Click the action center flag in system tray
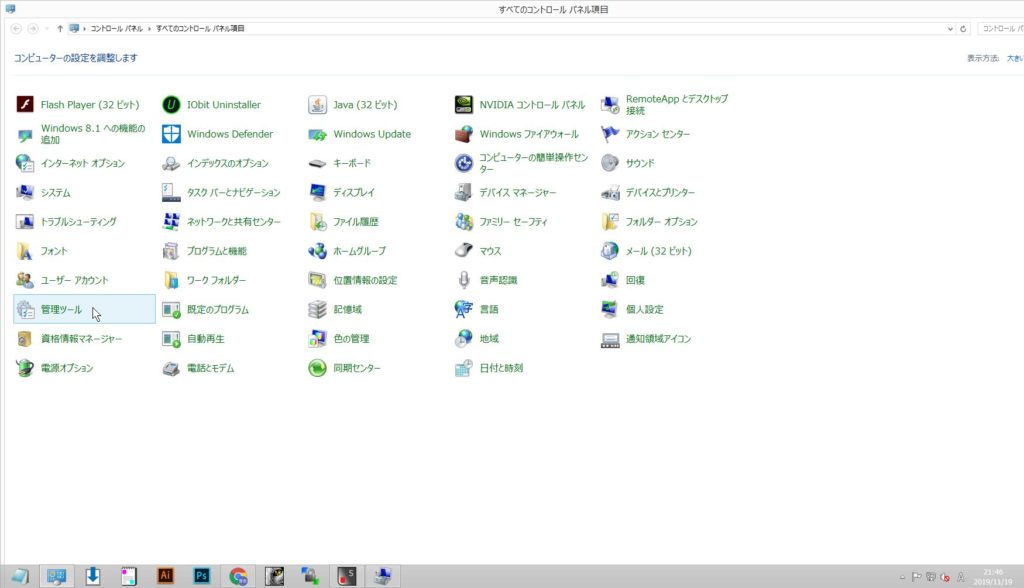1024x588 pixels. point(916,577)
